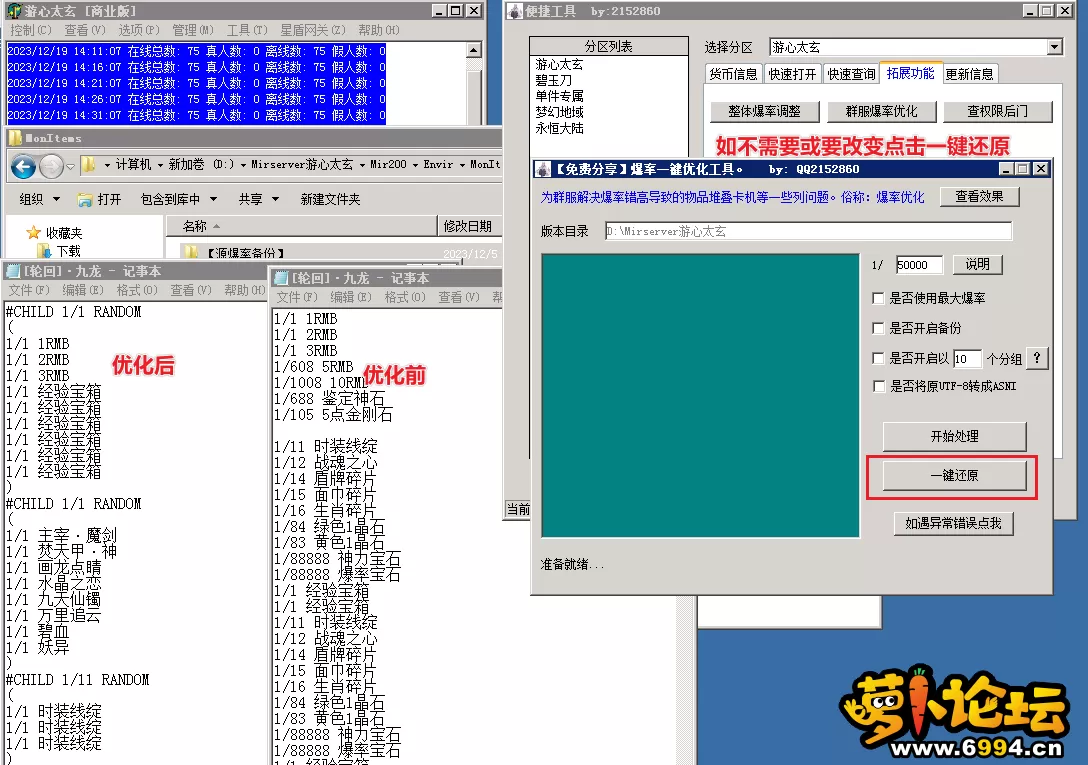Open 控制(C) menu in 游心太玄 window
This screenshot has height=765, width=1088.
pos(31,30)
